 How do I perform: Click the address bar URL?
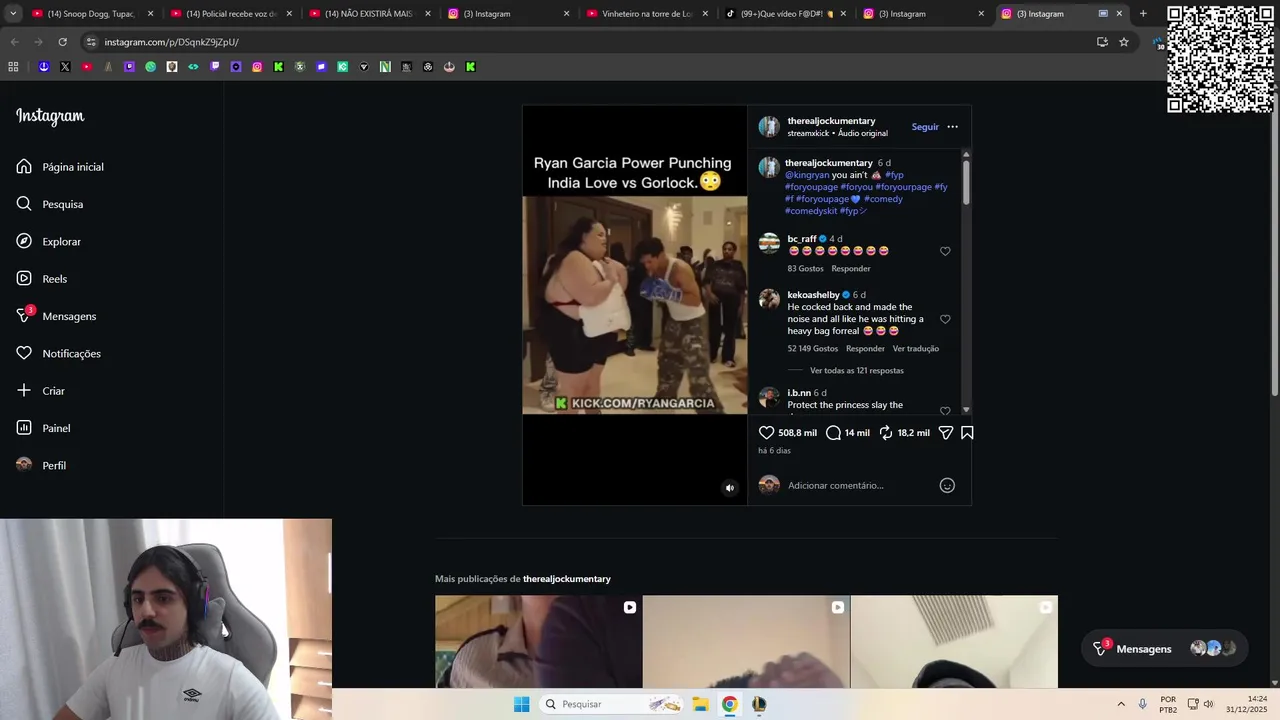(171, 42)
